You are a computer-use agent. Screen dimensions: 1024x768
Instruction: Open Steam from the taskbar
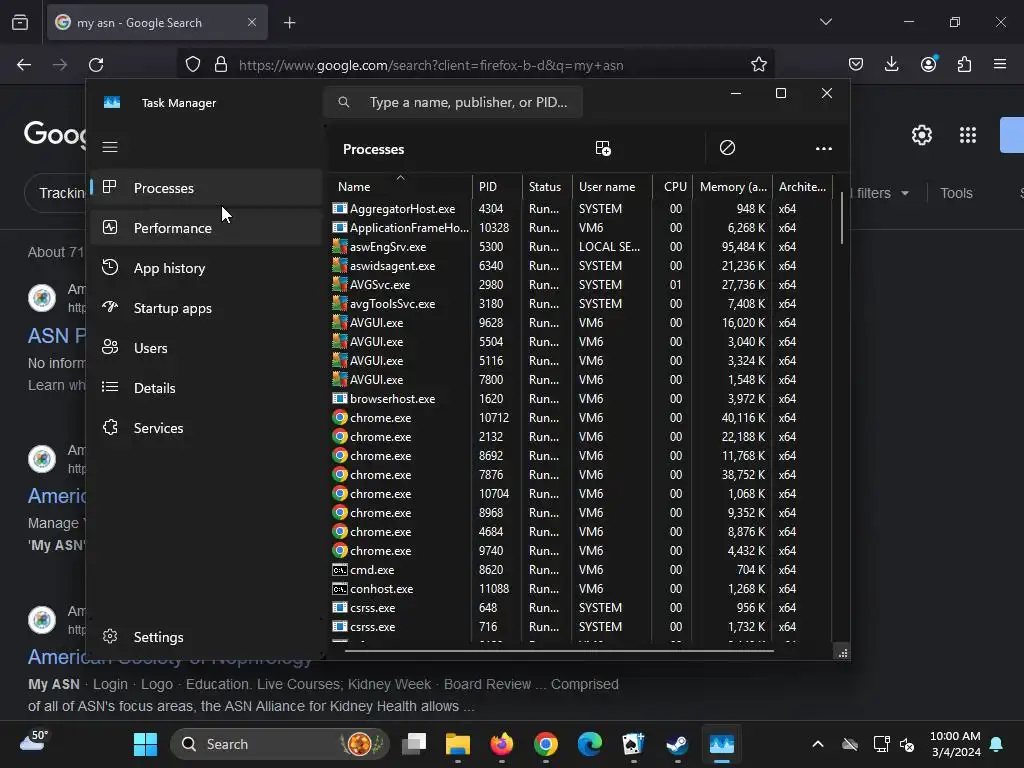[677, 744]
